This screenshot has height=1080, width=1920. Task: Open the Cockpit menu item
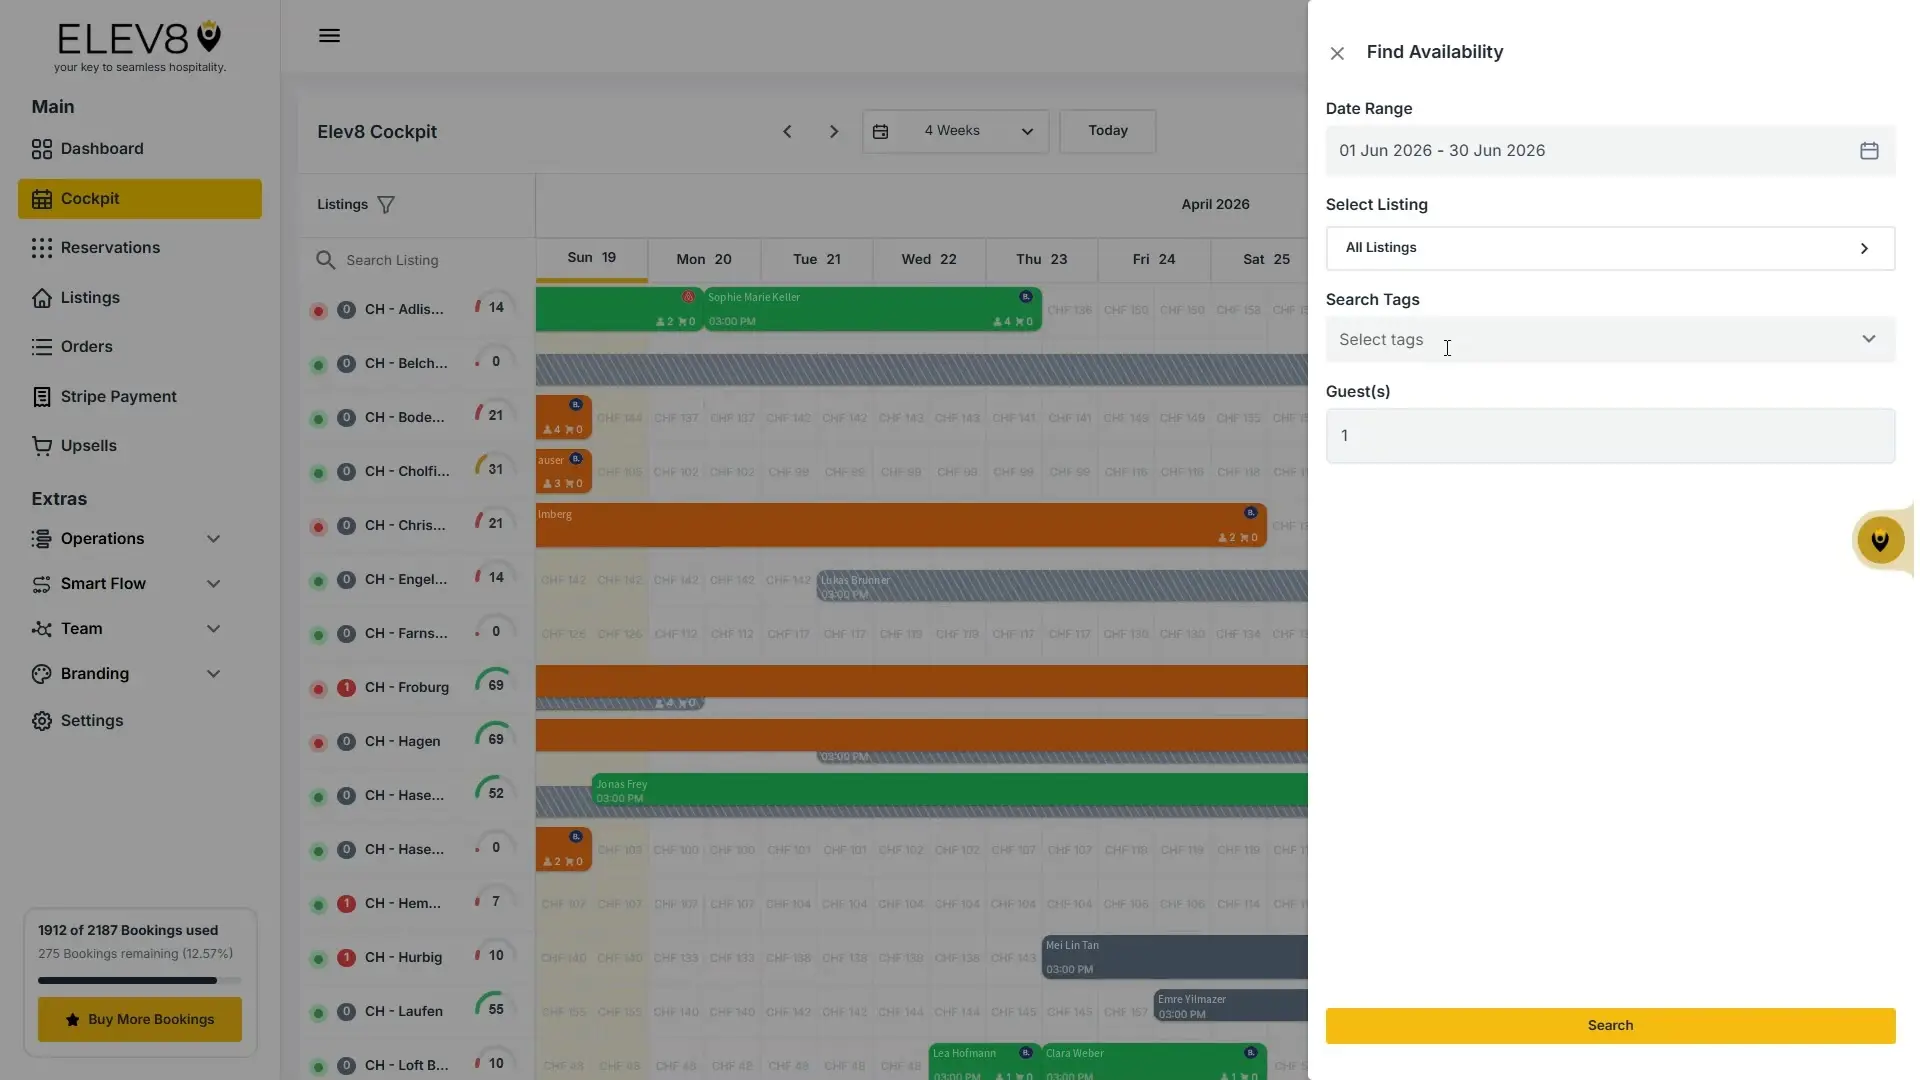coord(140,199)
